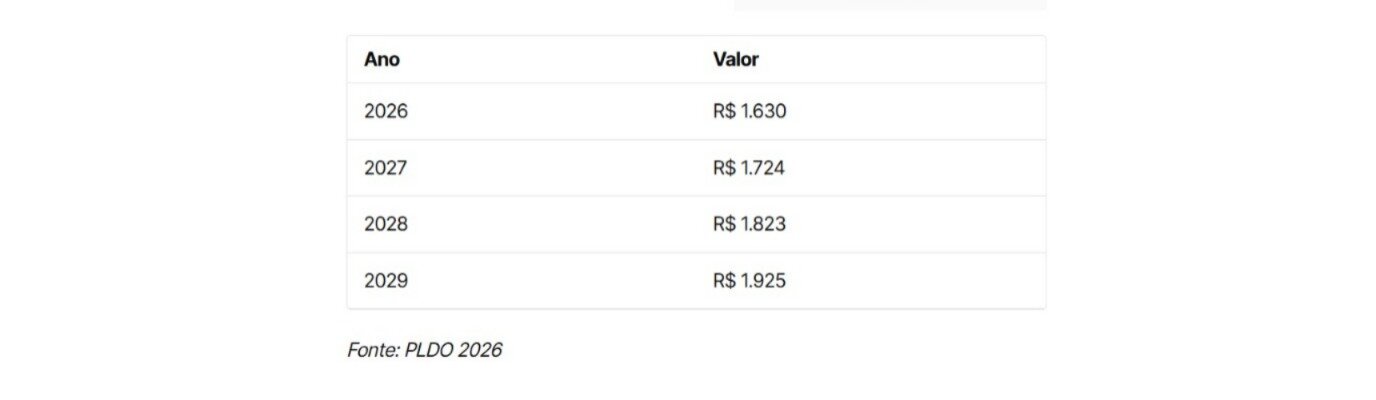The width and height of the screenshot is (1376, 400).
Task: Click blank area of header row
Action: tap(900, 59)
